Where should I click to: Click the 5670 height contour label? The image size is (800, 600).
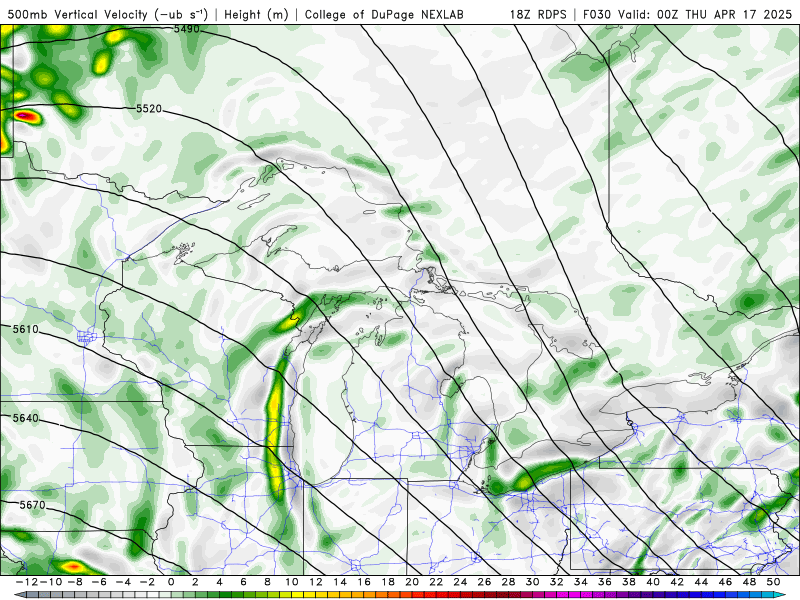32,505
